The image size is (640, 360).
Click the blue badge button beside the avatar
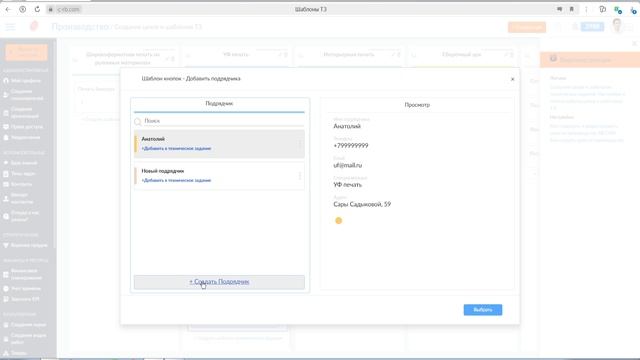592,27
